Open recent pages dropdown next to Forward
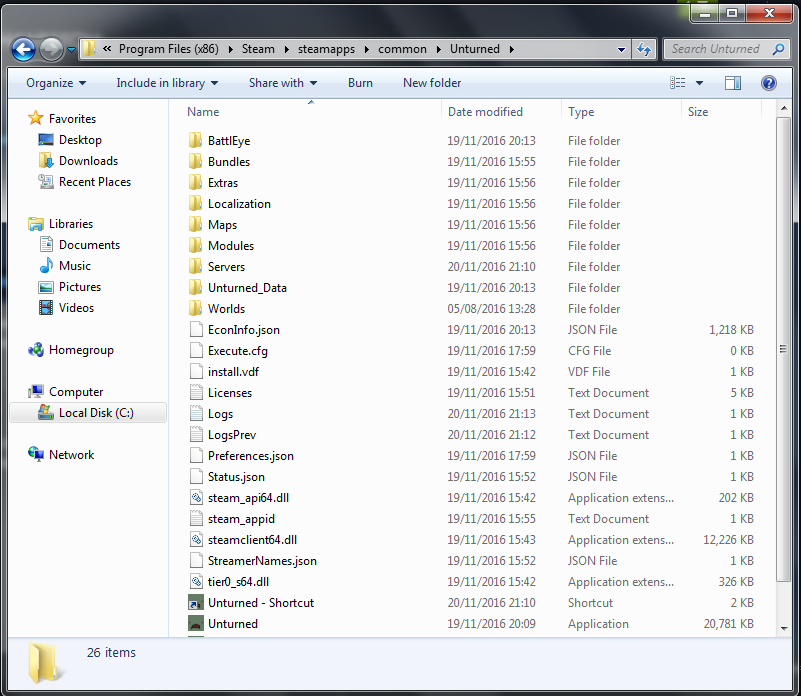 click(x=72, y=50)
